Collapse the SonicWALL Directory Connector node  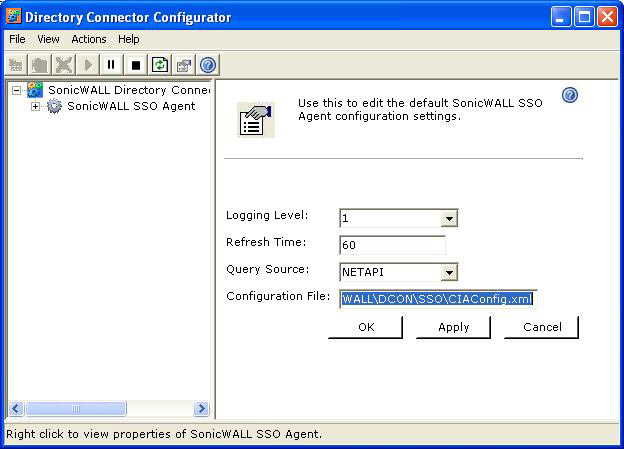coord(16,90)
